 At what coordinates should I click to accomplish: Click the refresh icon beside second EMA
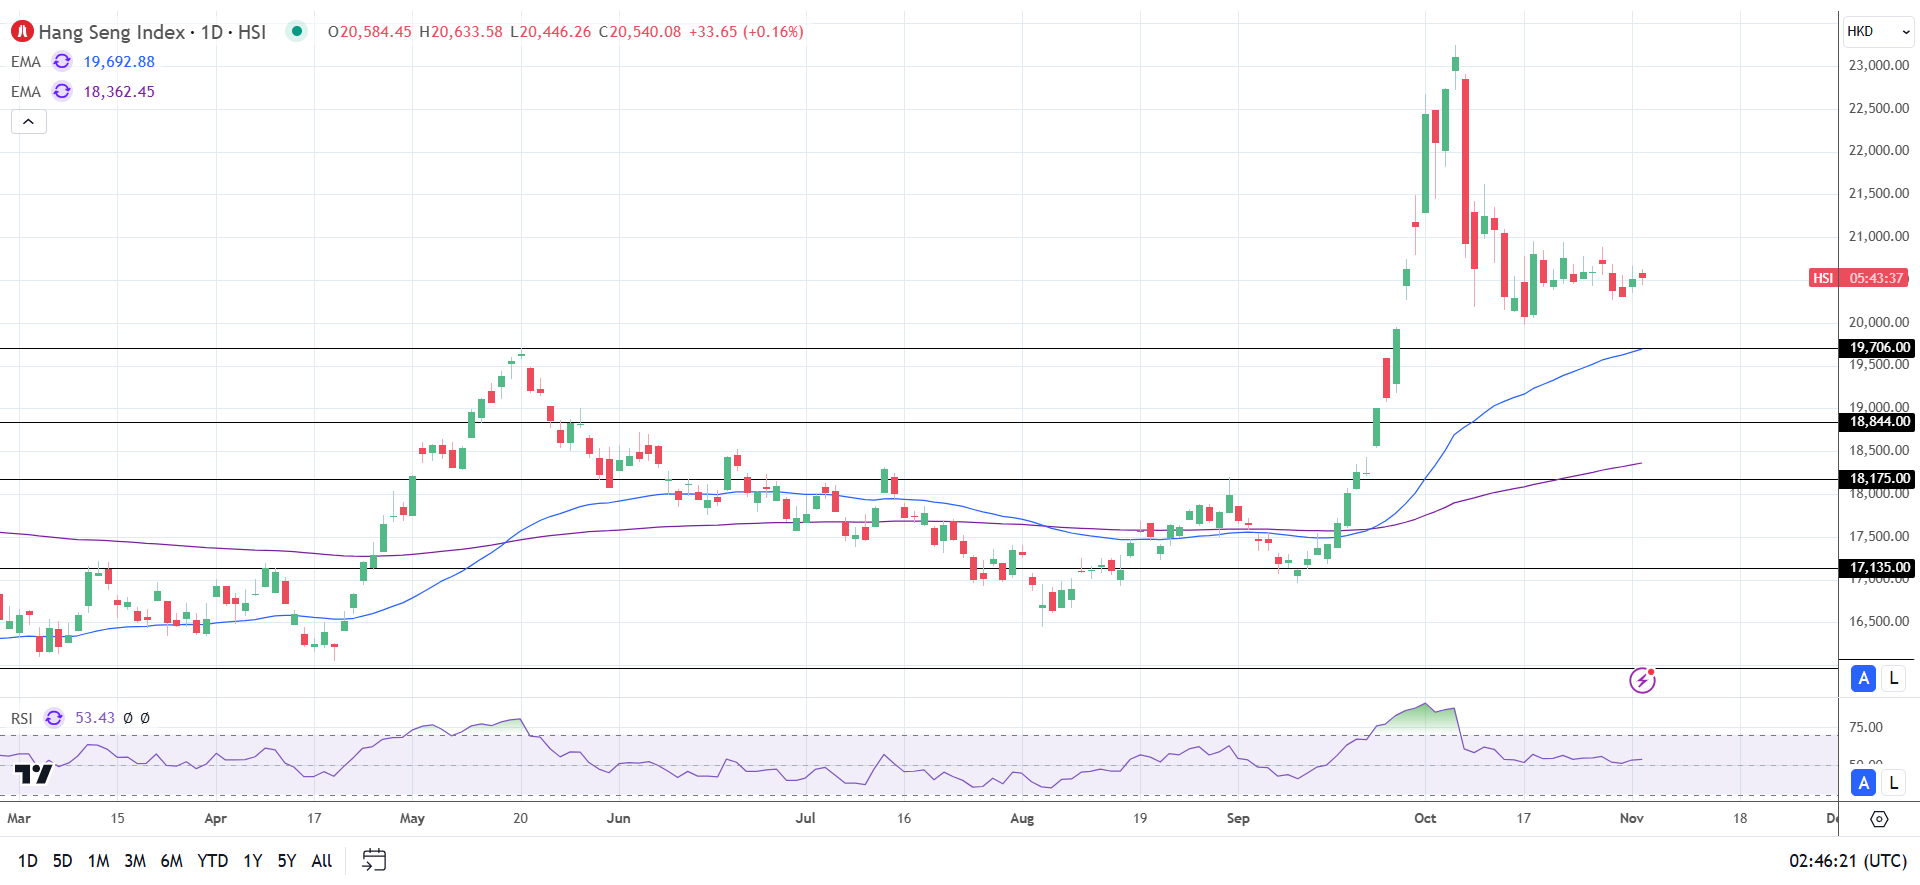tap(62, 91)
